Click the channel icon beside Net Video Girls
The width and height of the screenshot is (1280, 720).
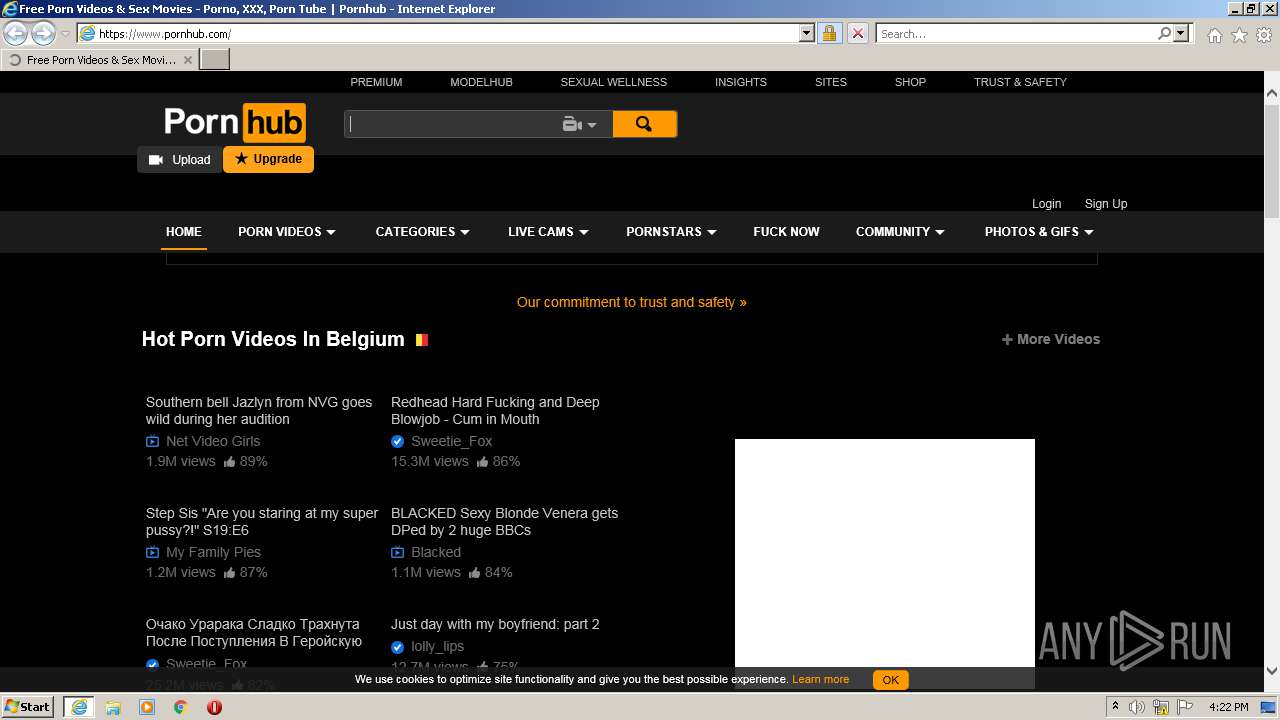point(152,441)
